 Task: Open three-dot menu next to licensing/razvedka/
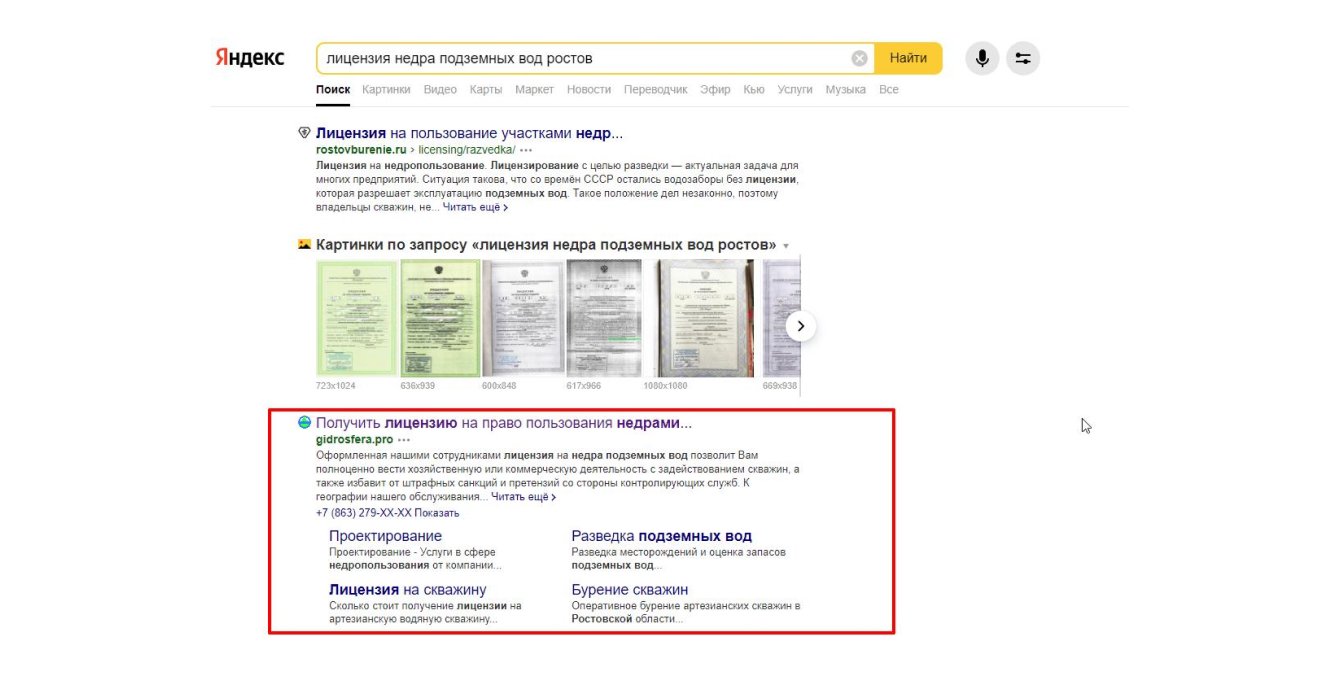[x=526, y=150]
